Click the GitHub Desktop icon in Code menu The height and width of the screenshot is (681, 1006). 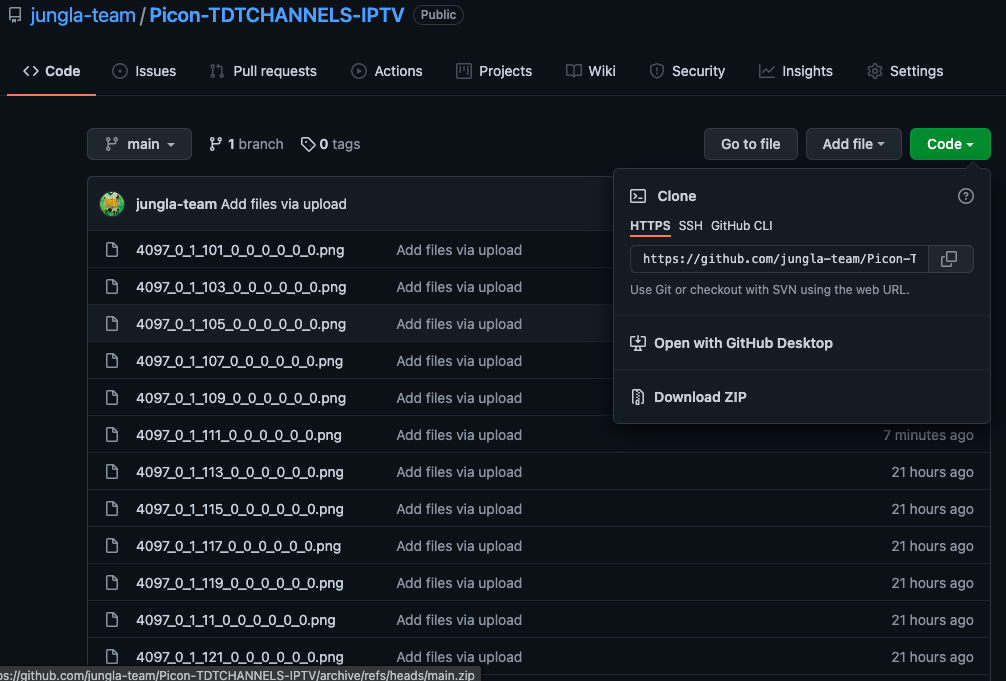point(638,343)
